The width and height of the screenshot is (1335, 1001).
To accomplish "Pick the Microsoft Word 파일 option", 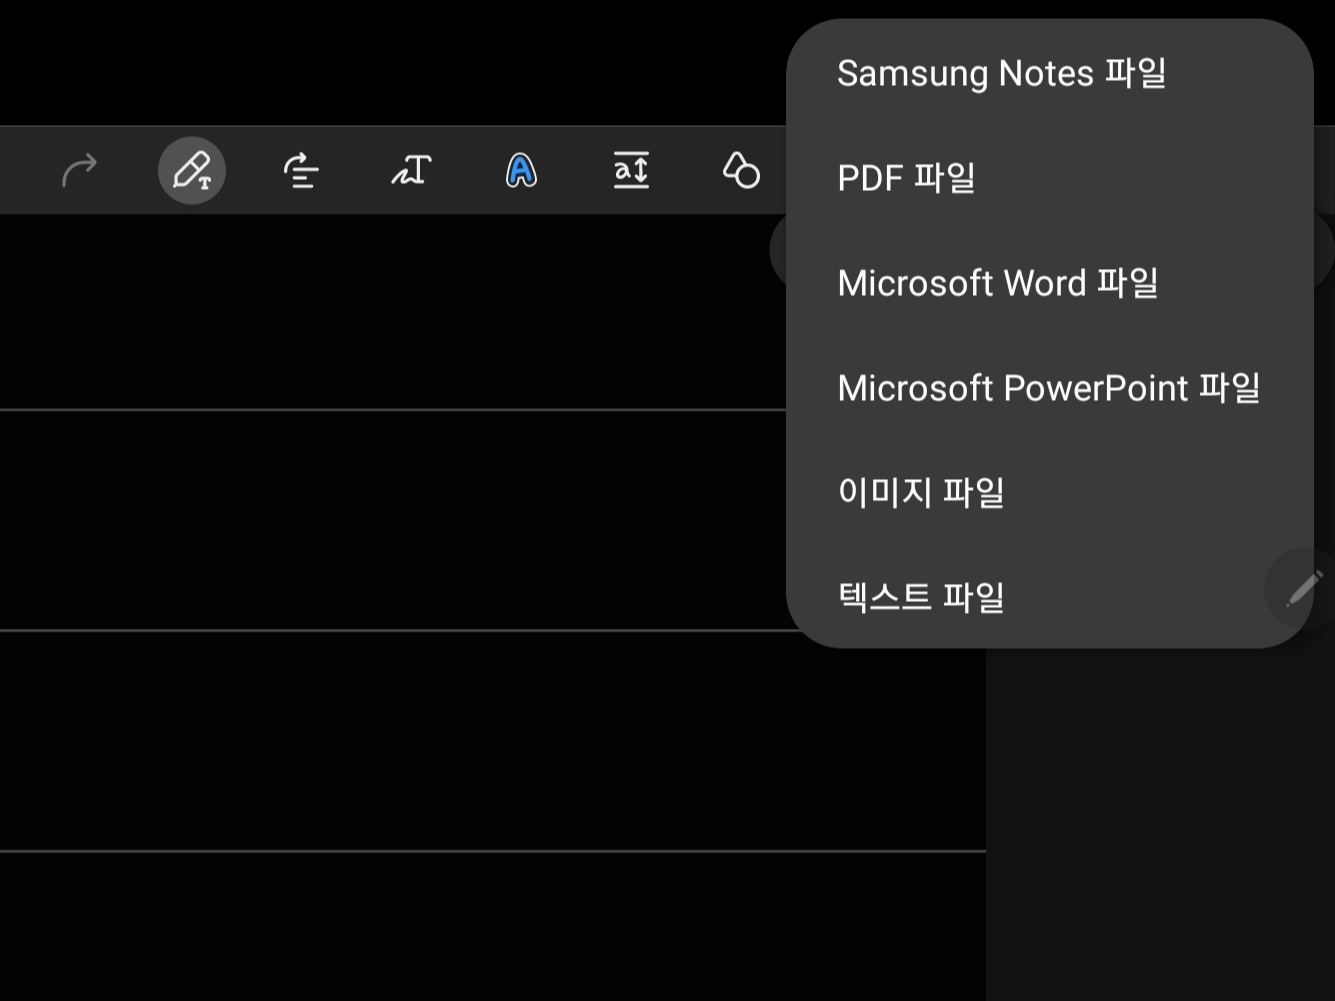I will click(x=998, y=283).
